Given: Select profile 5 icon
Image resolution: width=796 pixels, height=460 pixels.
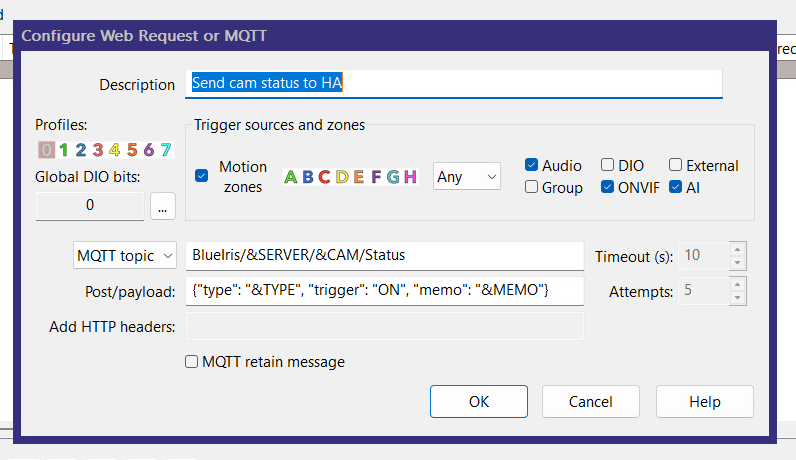Looking at the screenshot, I should [132, 150].
